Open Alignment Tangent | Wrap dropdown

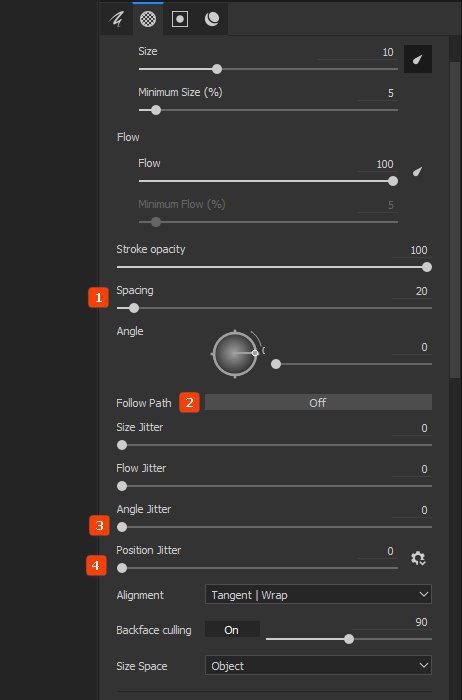(x=318, y=594)
